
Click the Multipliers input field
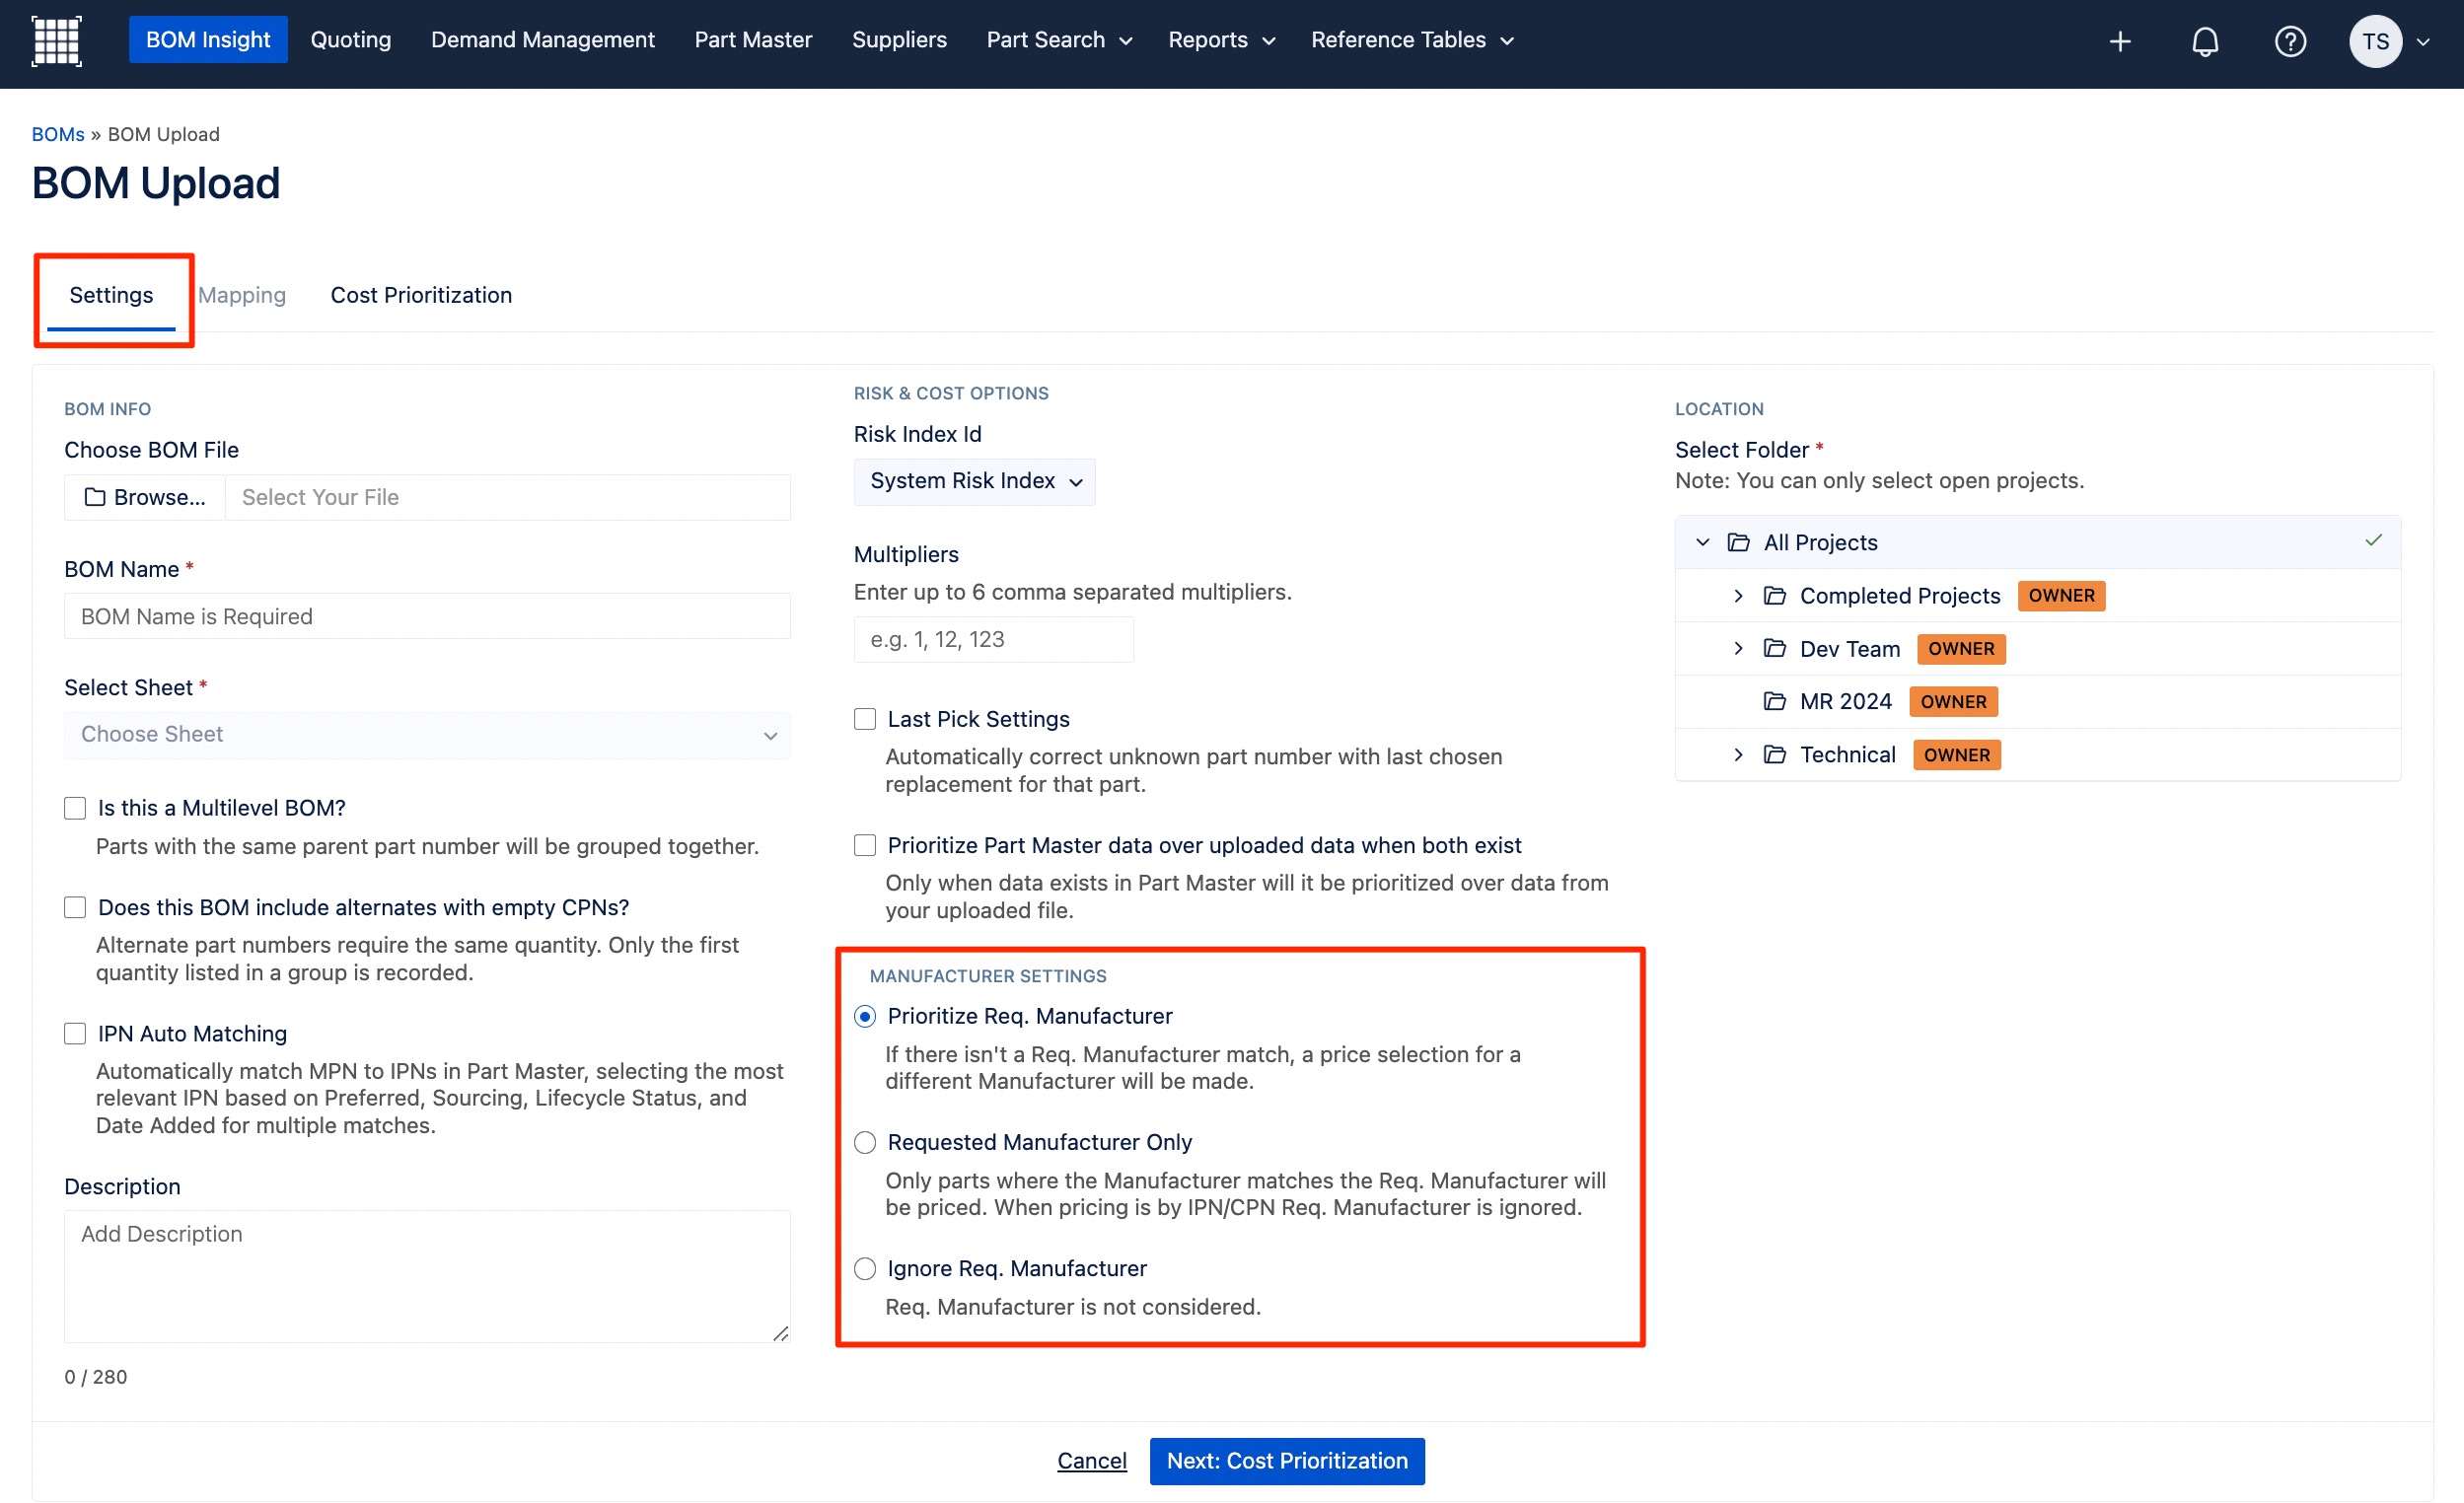coord(993,639)
